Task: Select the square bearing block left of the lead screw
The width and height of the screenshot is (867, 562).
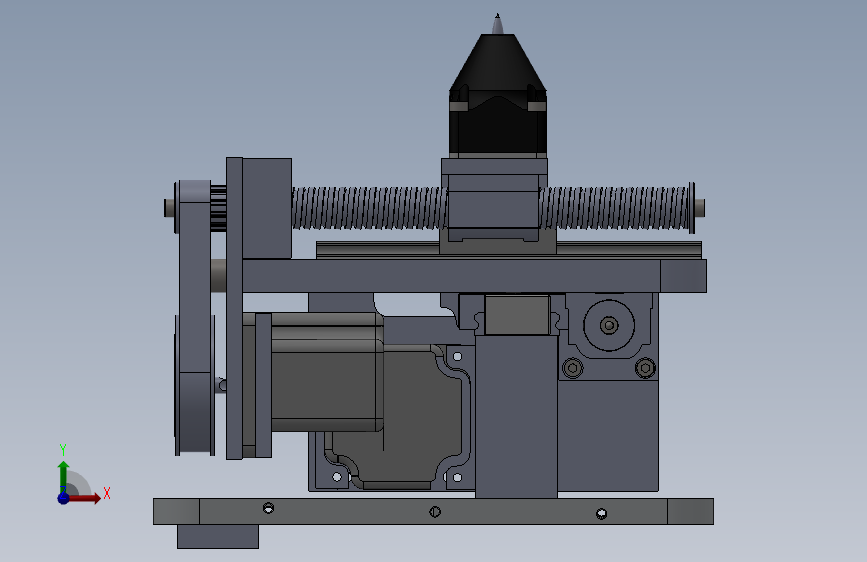Action: (267, 208)
